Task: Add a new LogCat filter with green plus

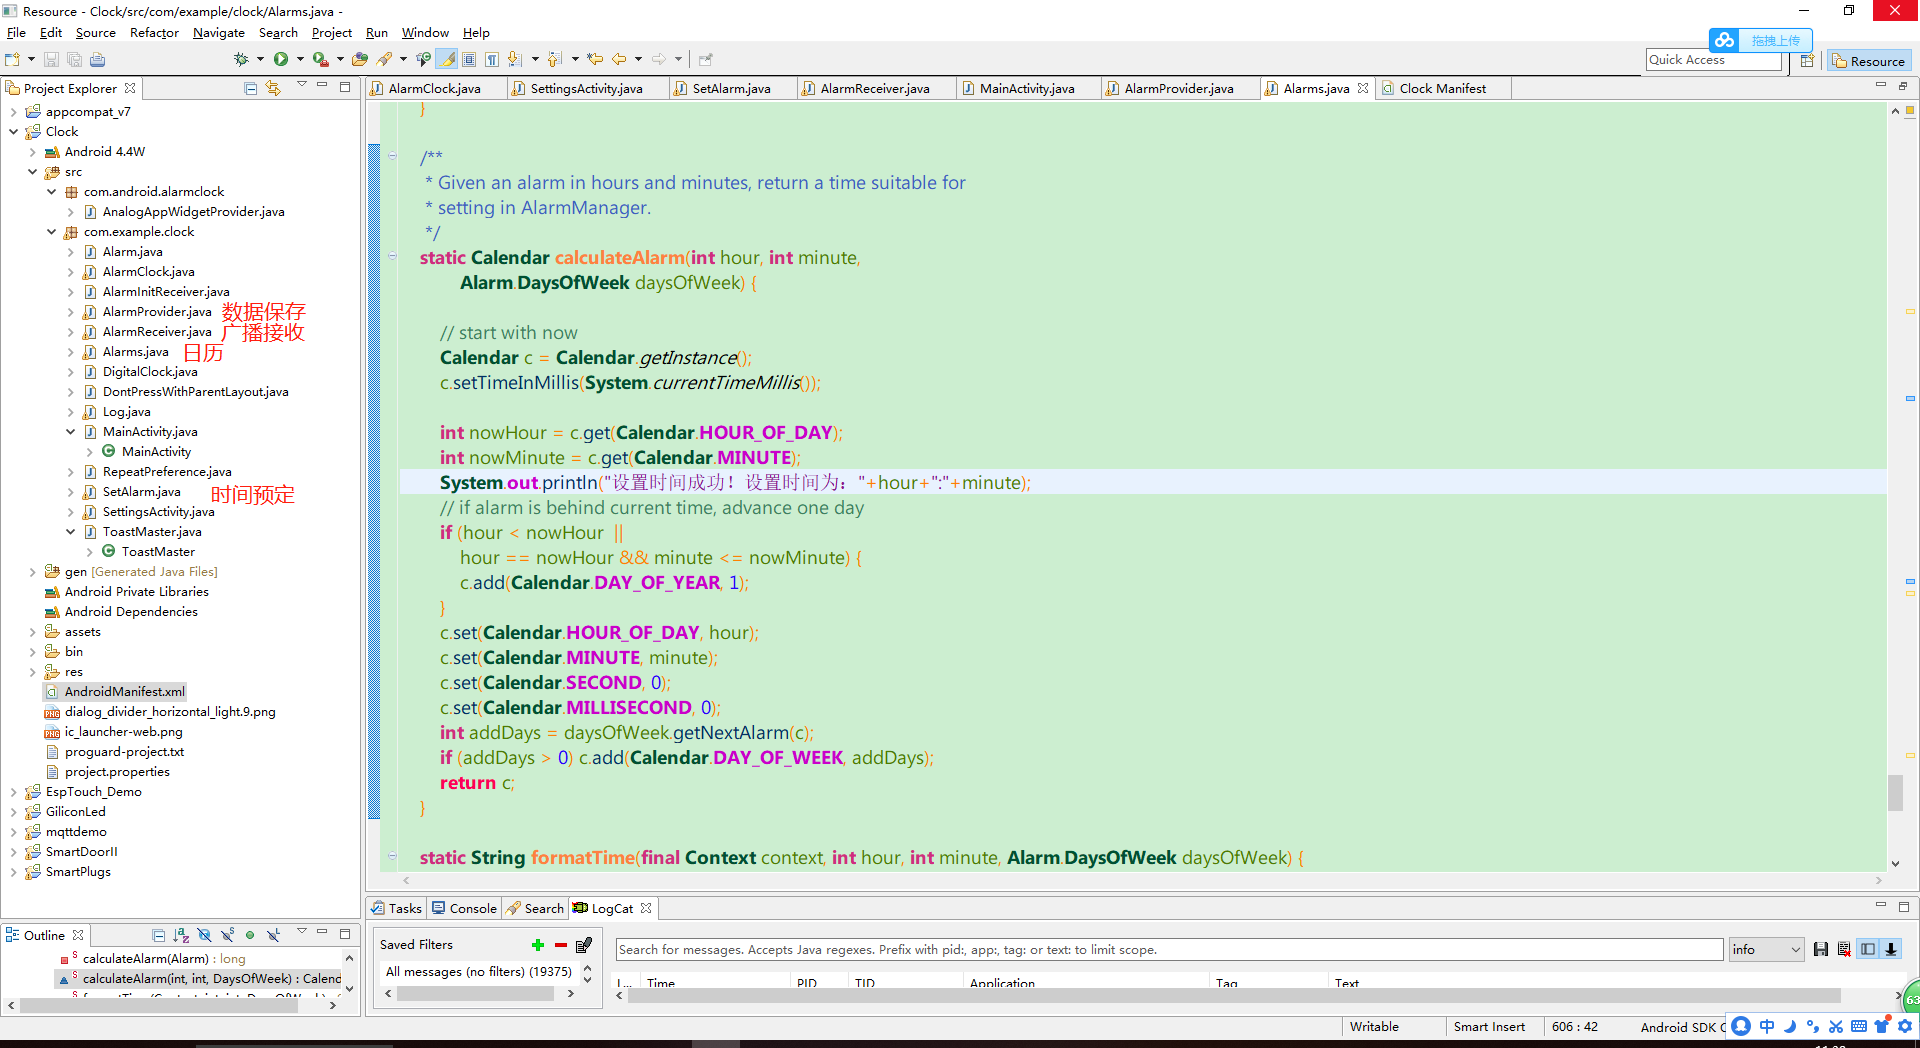Action: point(538,945)
